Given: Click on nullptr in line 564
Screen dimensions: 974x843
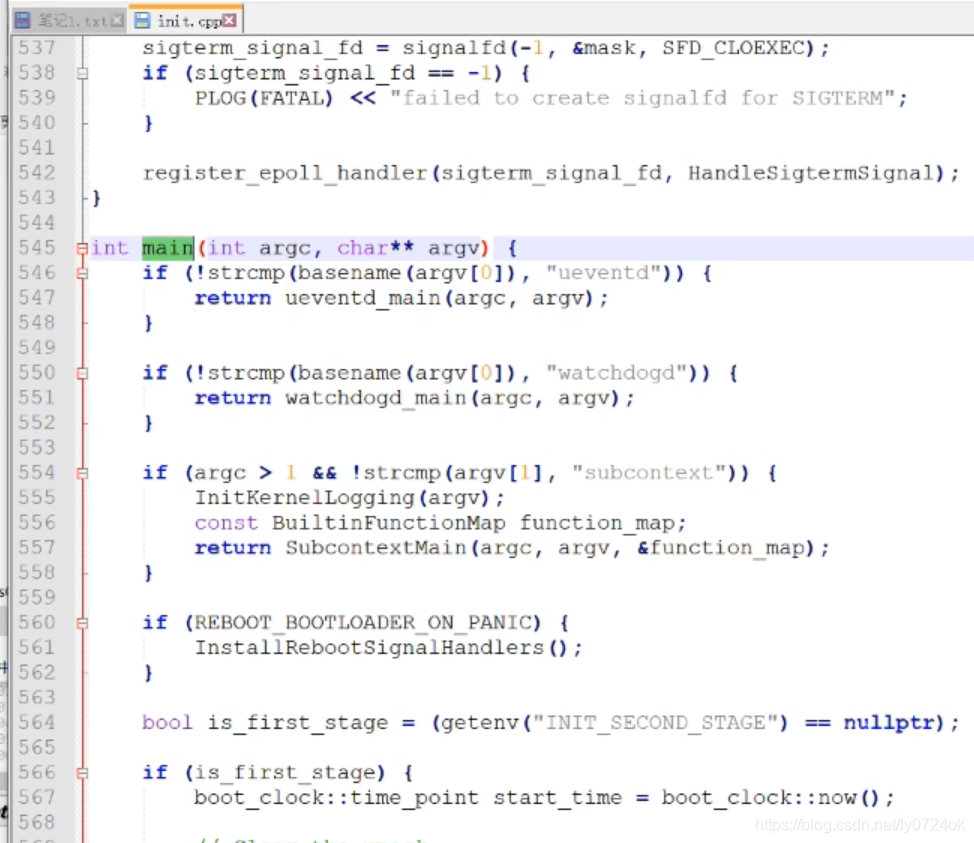Looking at the screenshot, I should (888, 723).
